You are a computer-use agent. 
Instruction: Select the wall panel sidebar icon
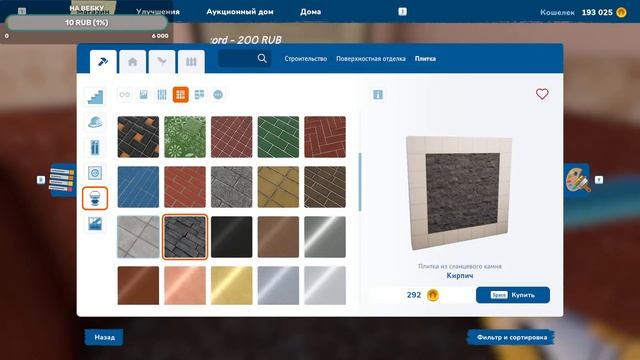point(95,224)
